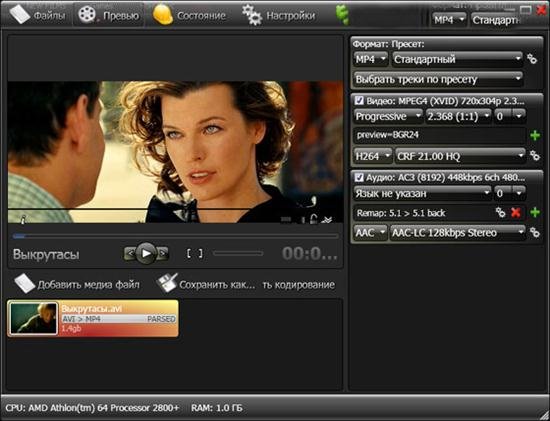Click the video seek progress bar

[175, 236]
